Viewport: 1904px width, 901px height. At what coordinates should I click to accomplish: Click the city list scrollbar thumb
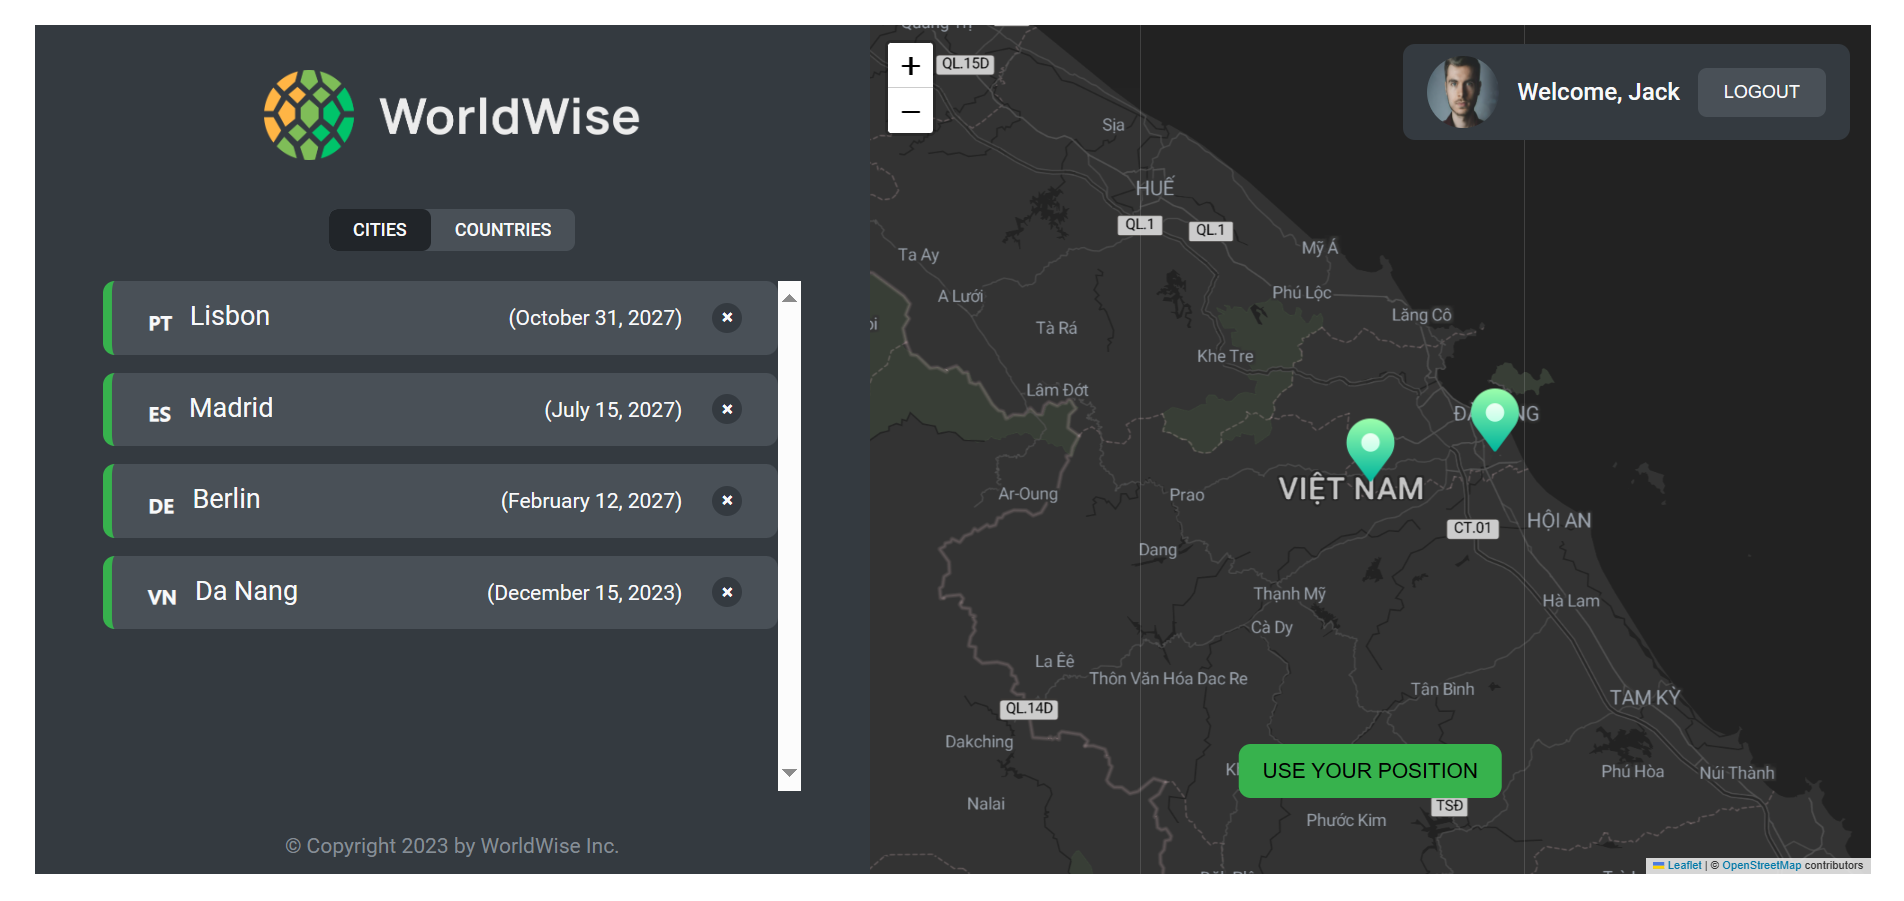(789, 530)
